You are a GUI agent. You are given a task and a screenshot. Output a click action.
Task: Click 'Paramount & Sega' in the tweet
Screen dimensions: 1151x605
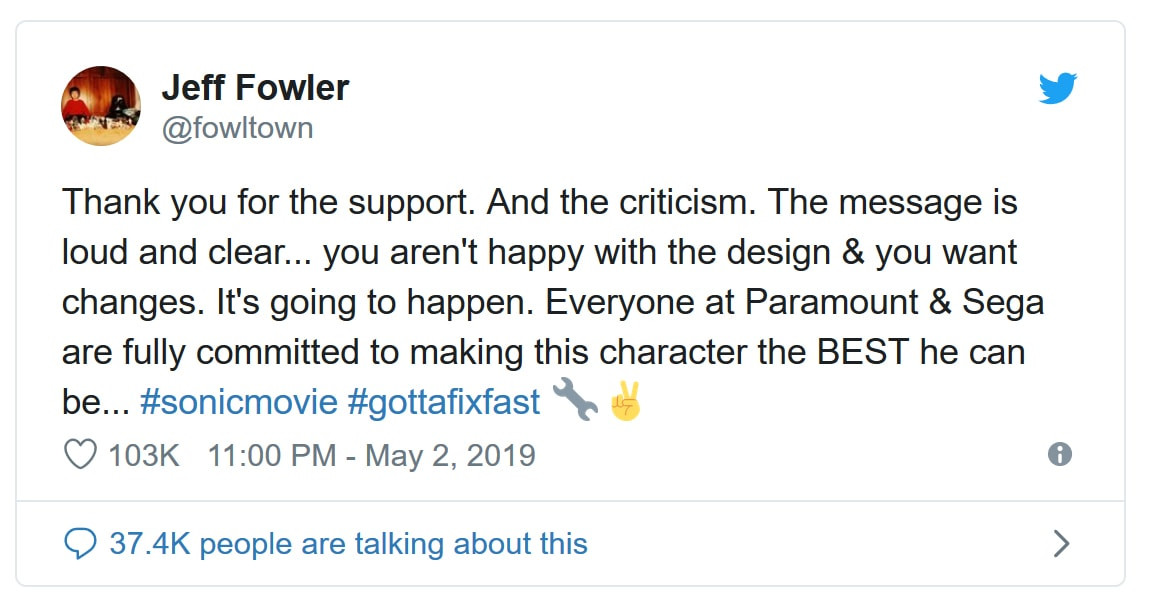(894, 302)
